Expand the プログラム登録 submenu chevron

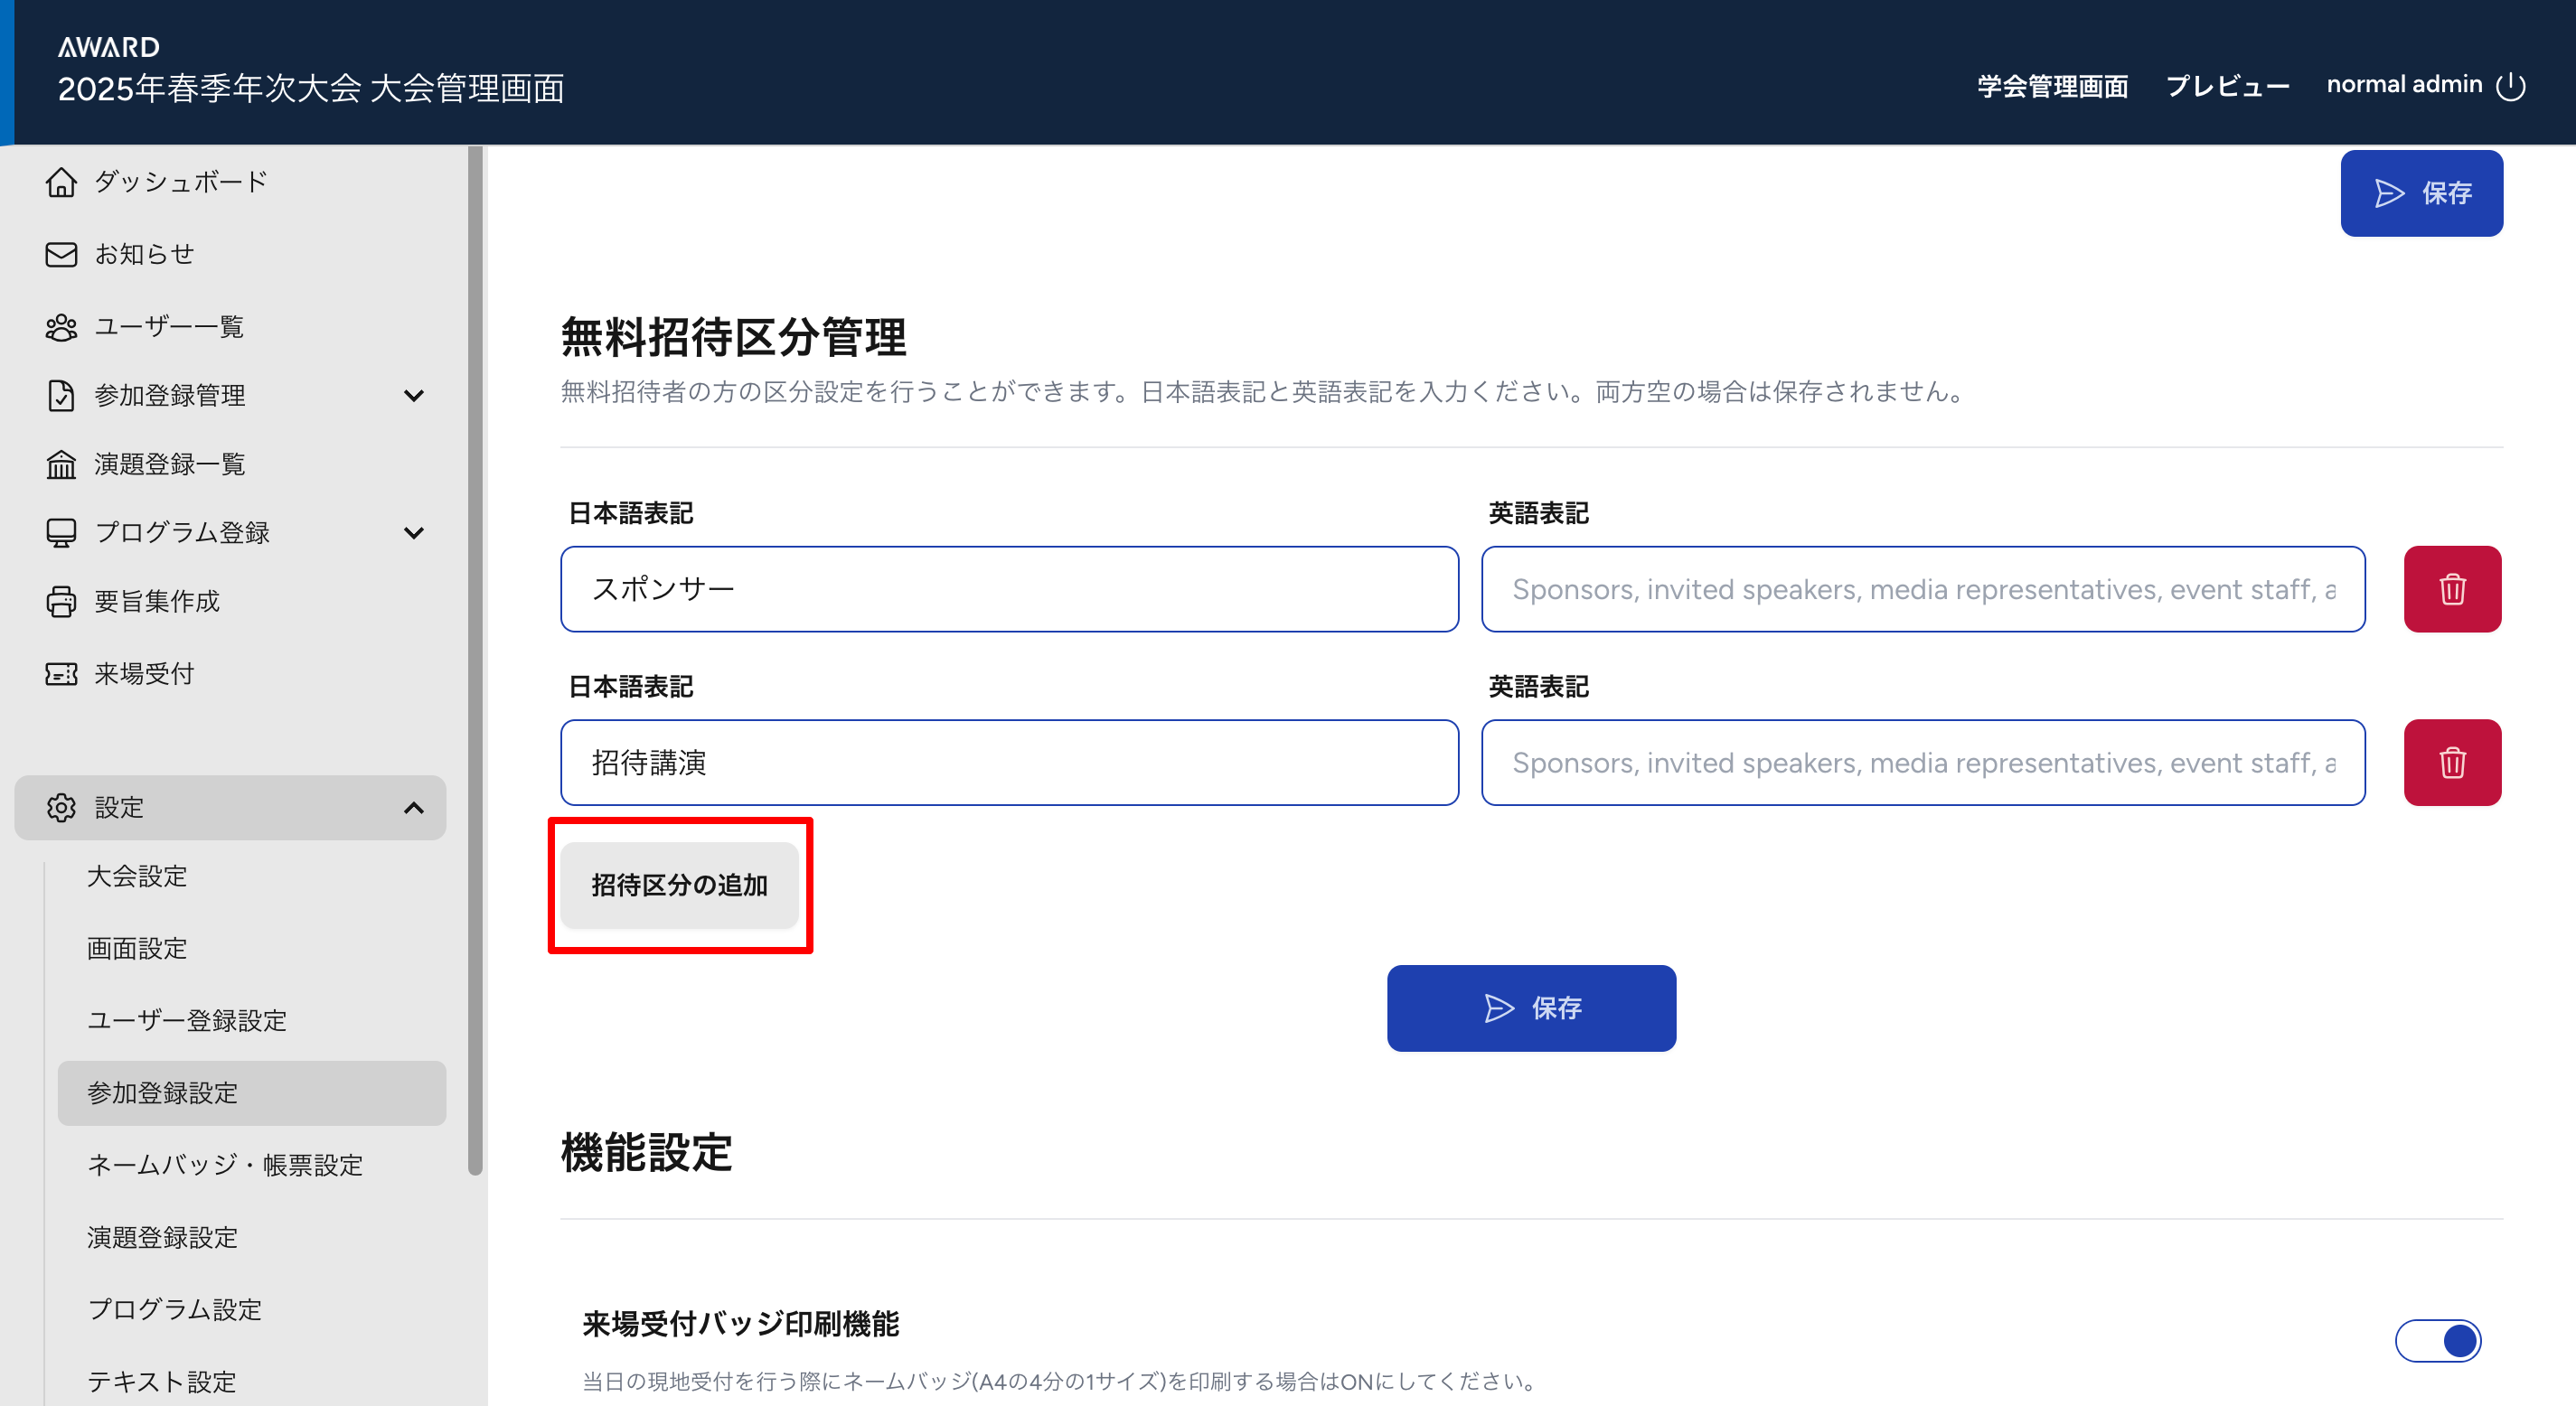point(413,533)
